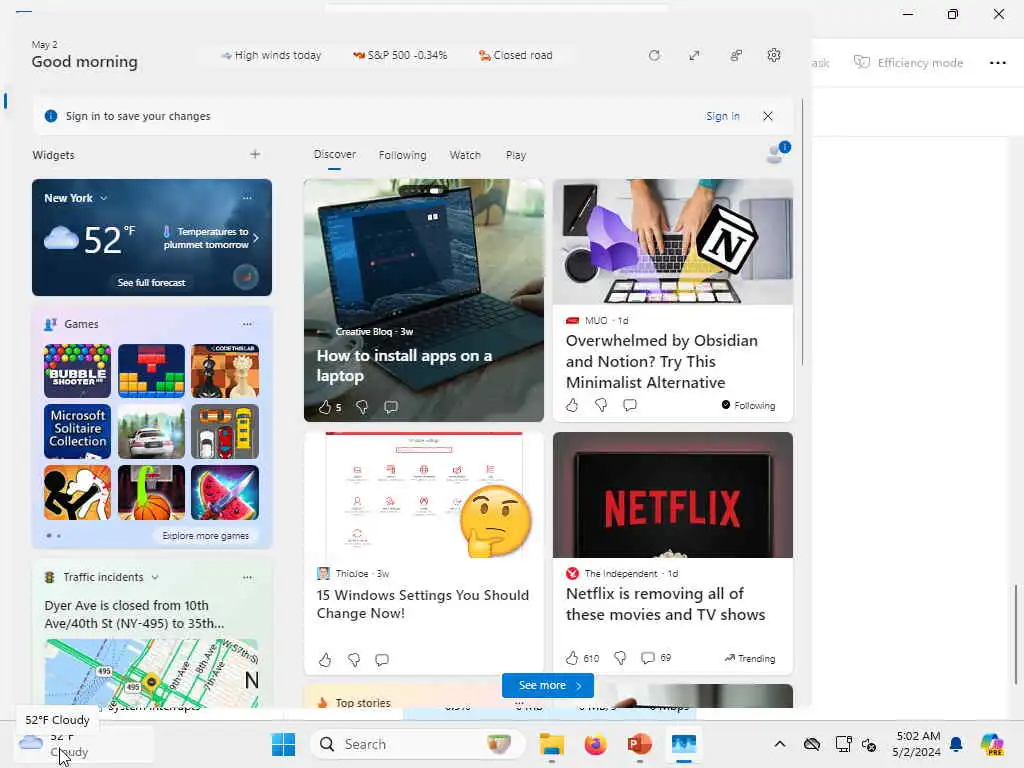
Task: Expand the New York location dropdown
Action: pos(104,198)
